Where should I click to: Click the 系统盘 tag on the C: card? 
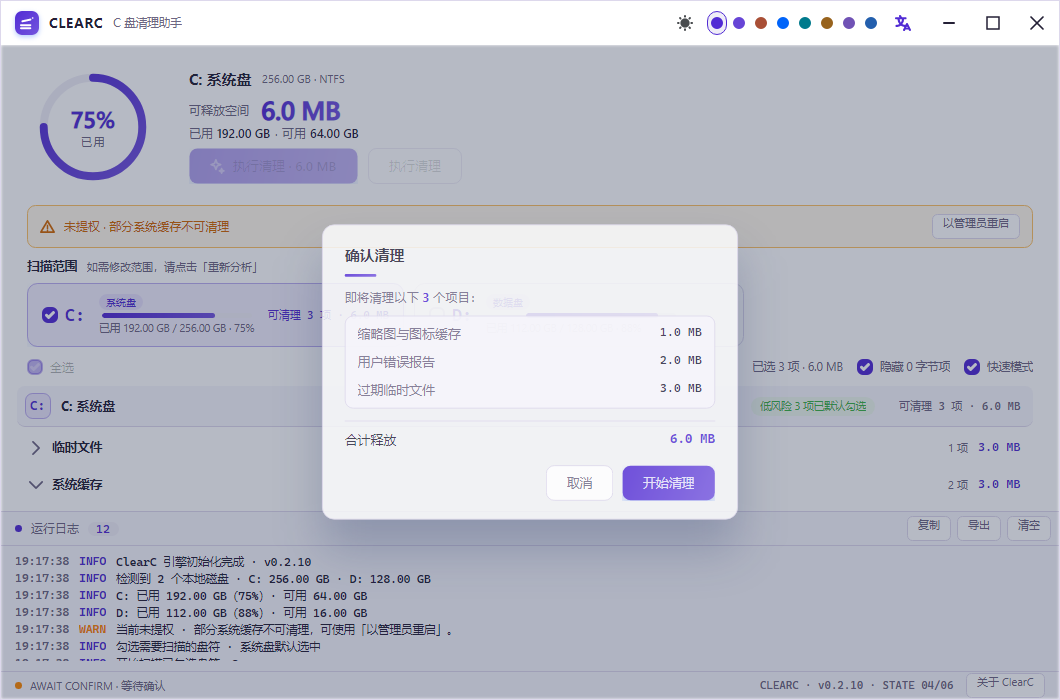tap(121, 302)
